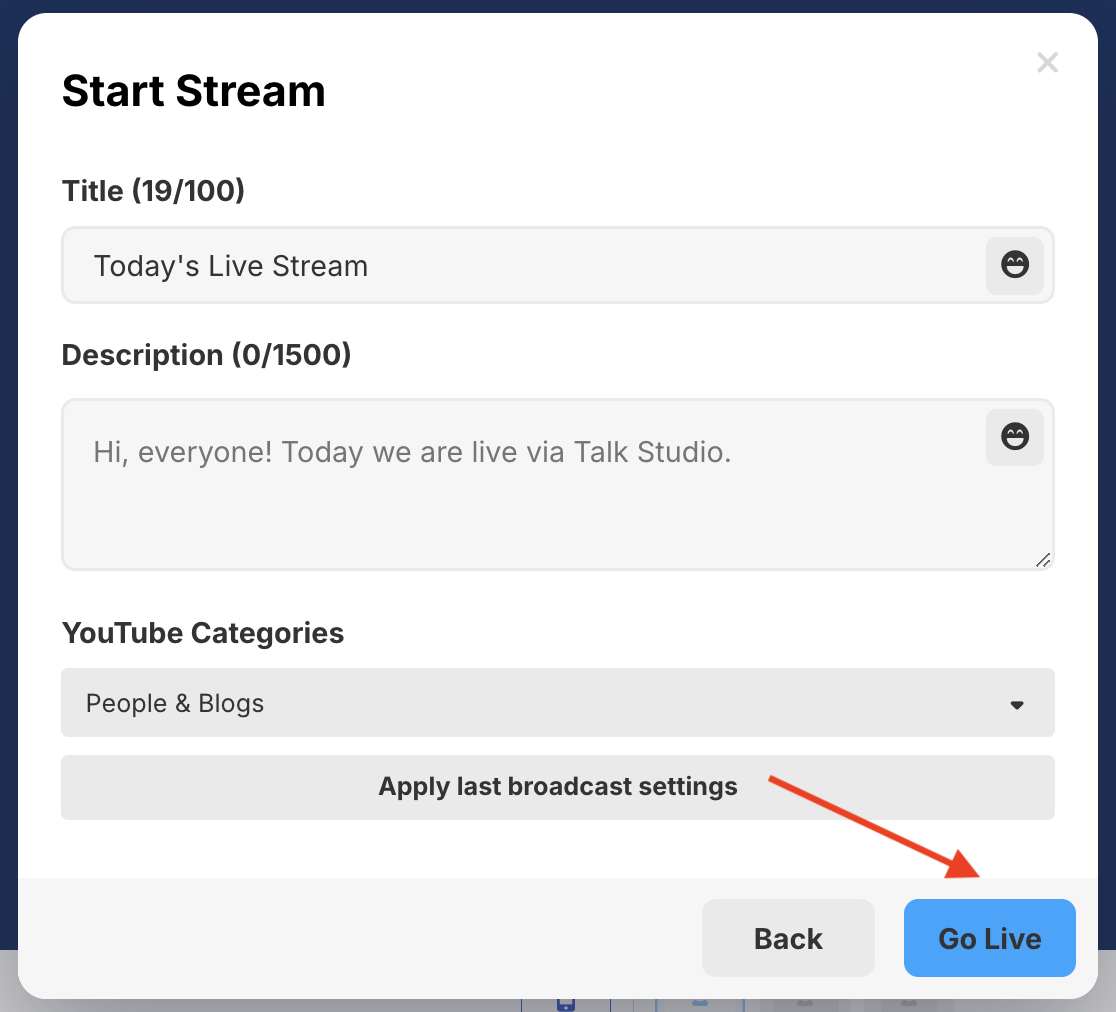Click the X to dismiss Start Stream
1116x1012 pixels.
click(x=1047, y=62)
